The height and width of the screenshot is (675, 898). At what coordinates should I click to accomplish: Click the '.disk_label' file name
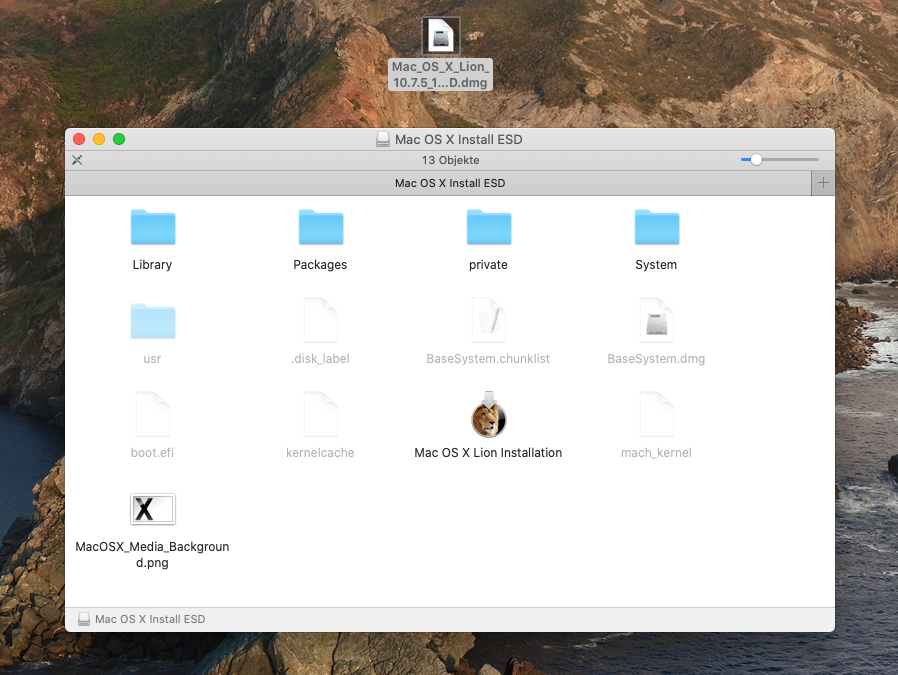(x=320, y=358)
